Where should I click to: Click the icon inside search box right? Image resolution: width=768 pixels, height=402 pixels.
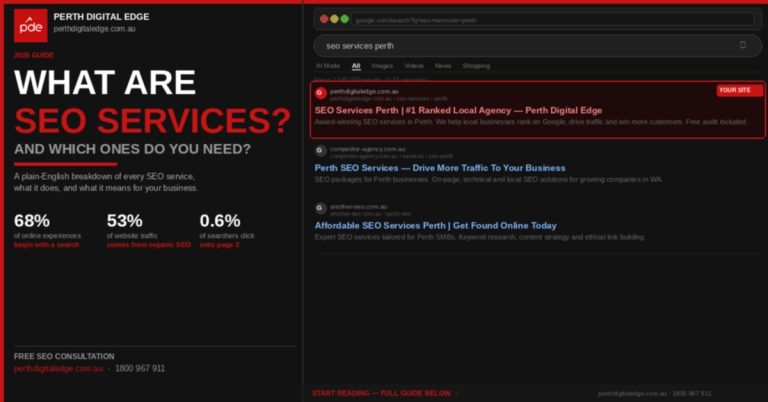[x=742, y=45]
